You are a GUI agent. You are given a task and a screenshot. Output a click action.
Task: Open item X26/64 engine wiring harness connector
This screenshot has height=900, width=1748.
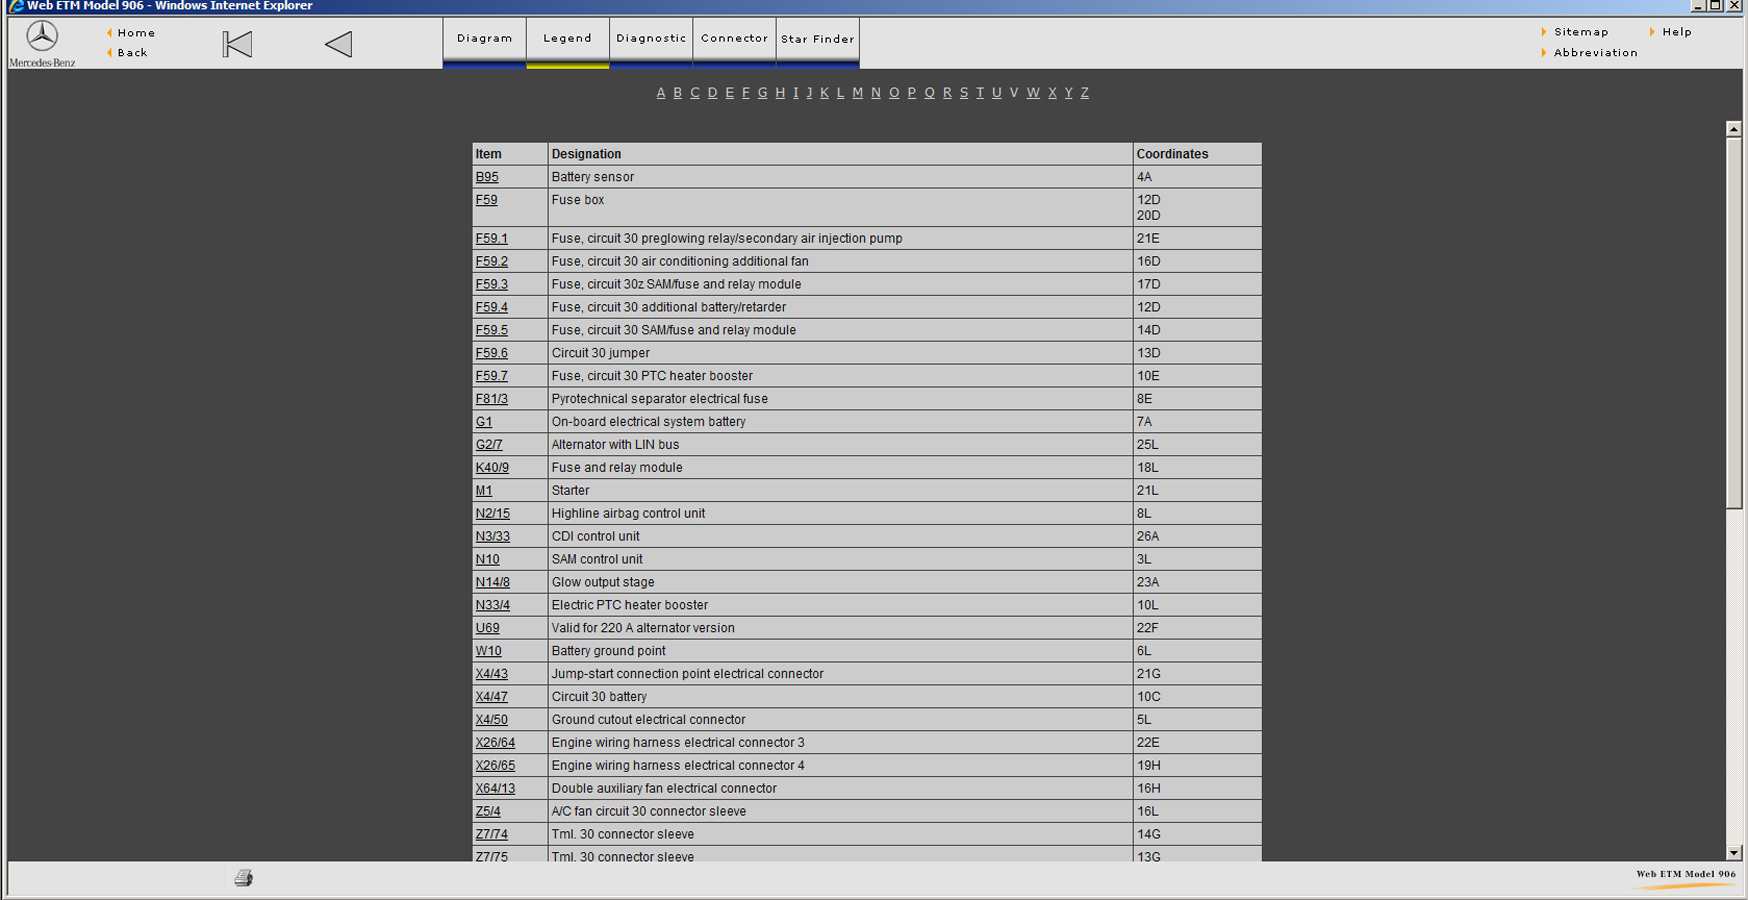(x=495, y=743)
